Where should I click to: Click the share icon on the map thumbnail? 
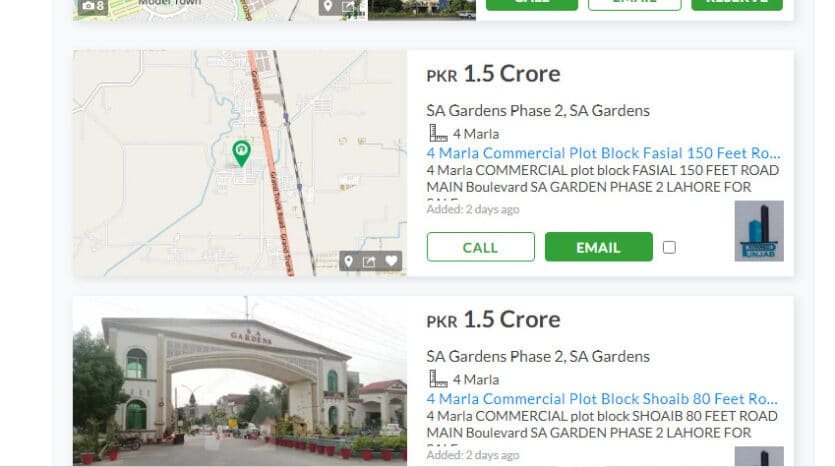pos(369,261)
